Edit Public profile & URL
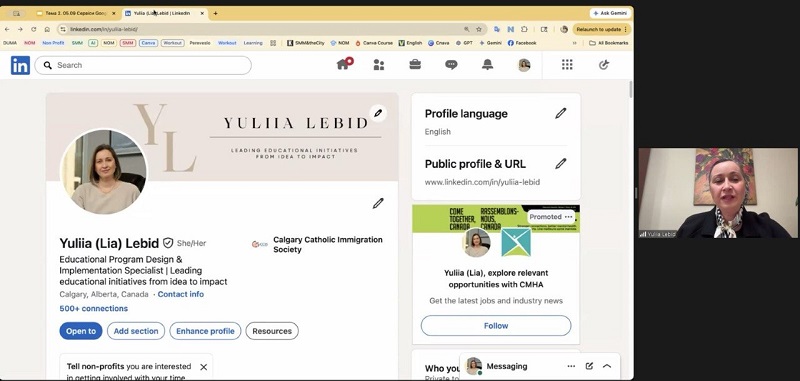Image resolution: width=800 pixels, height=381 pixels. pos(561,164)
